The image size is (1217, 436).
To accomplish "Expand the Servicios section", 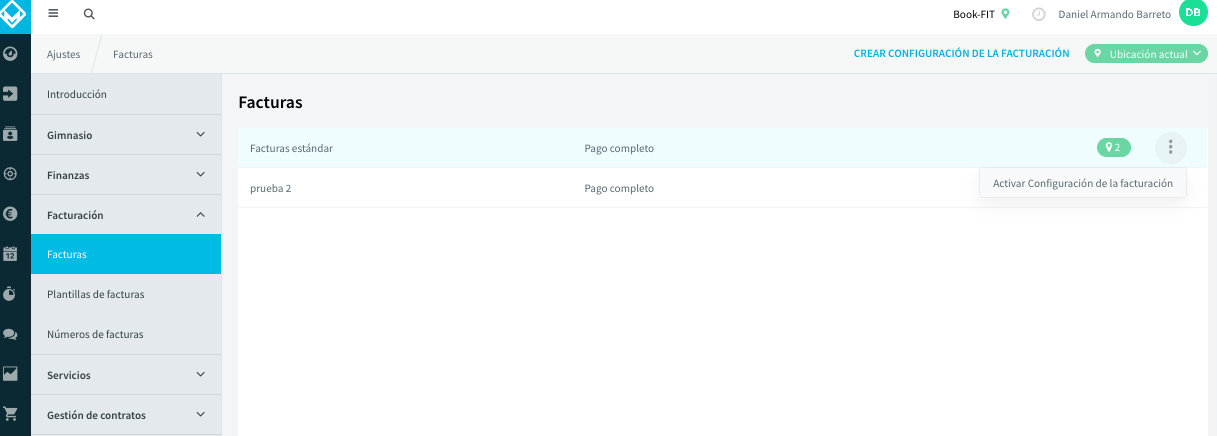I will 126,374.
